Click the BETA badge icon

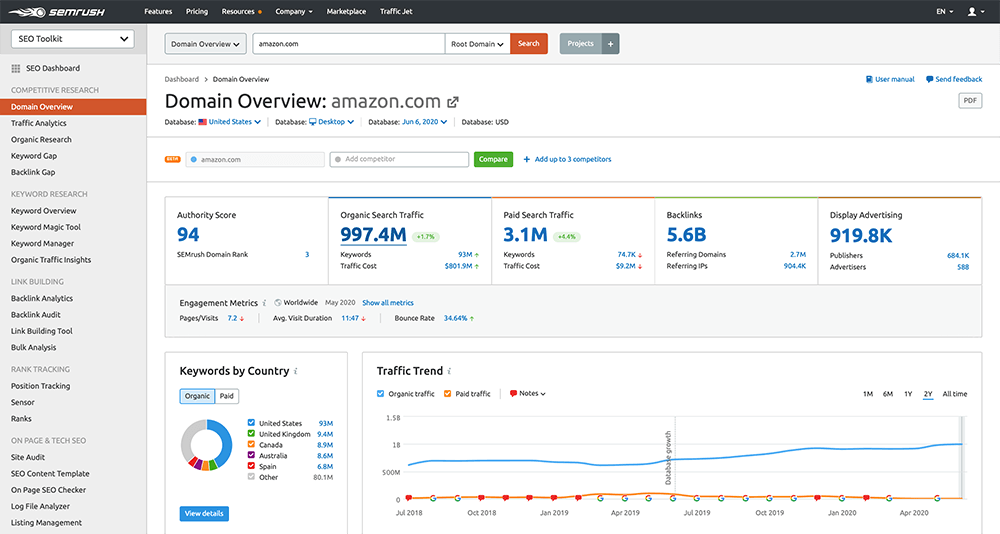[172, 159]
